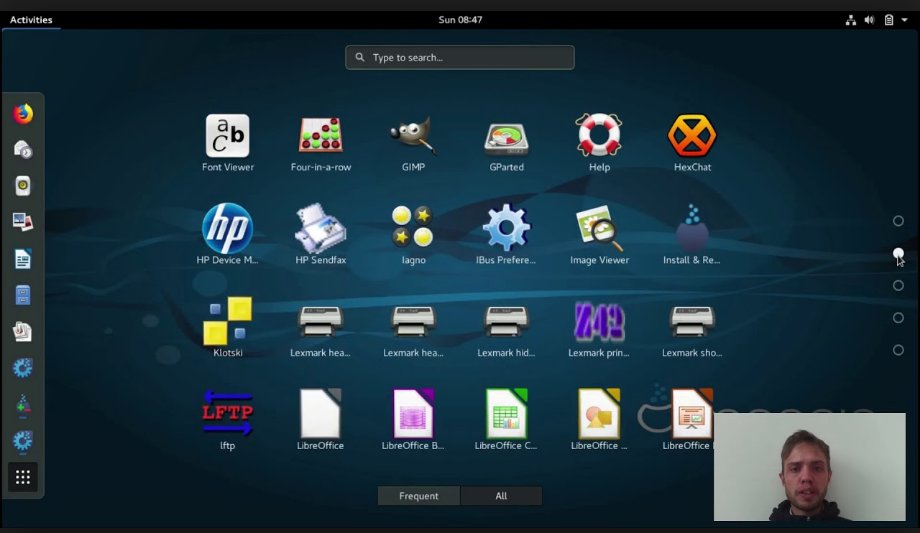Launch HP Sendfax
The image size is (920, 533).
pyautogui.click(x=320, y=228)
